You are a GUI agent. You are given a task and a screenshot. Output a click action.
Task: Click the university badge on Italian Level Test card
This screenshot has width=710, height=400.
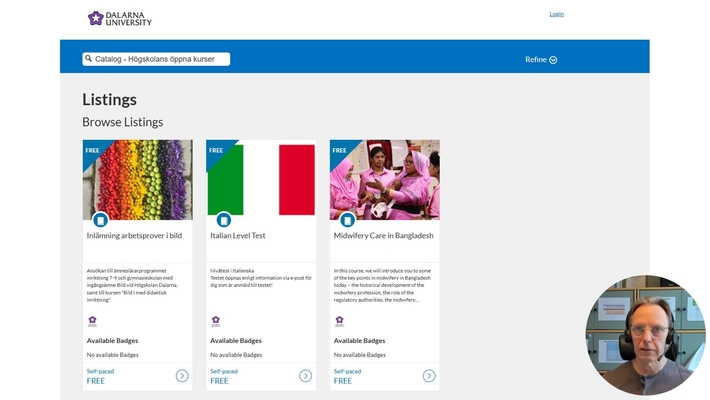click(x=216, y=321)
